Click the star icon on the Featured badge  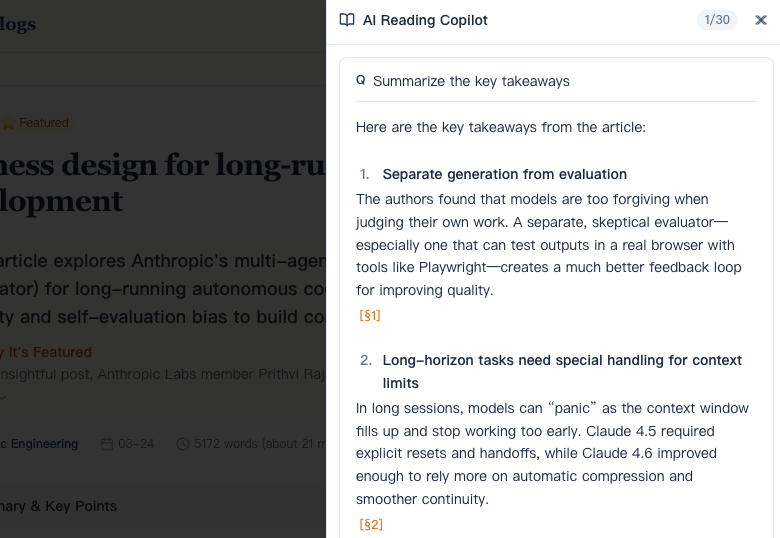click(x=9, y=123)
